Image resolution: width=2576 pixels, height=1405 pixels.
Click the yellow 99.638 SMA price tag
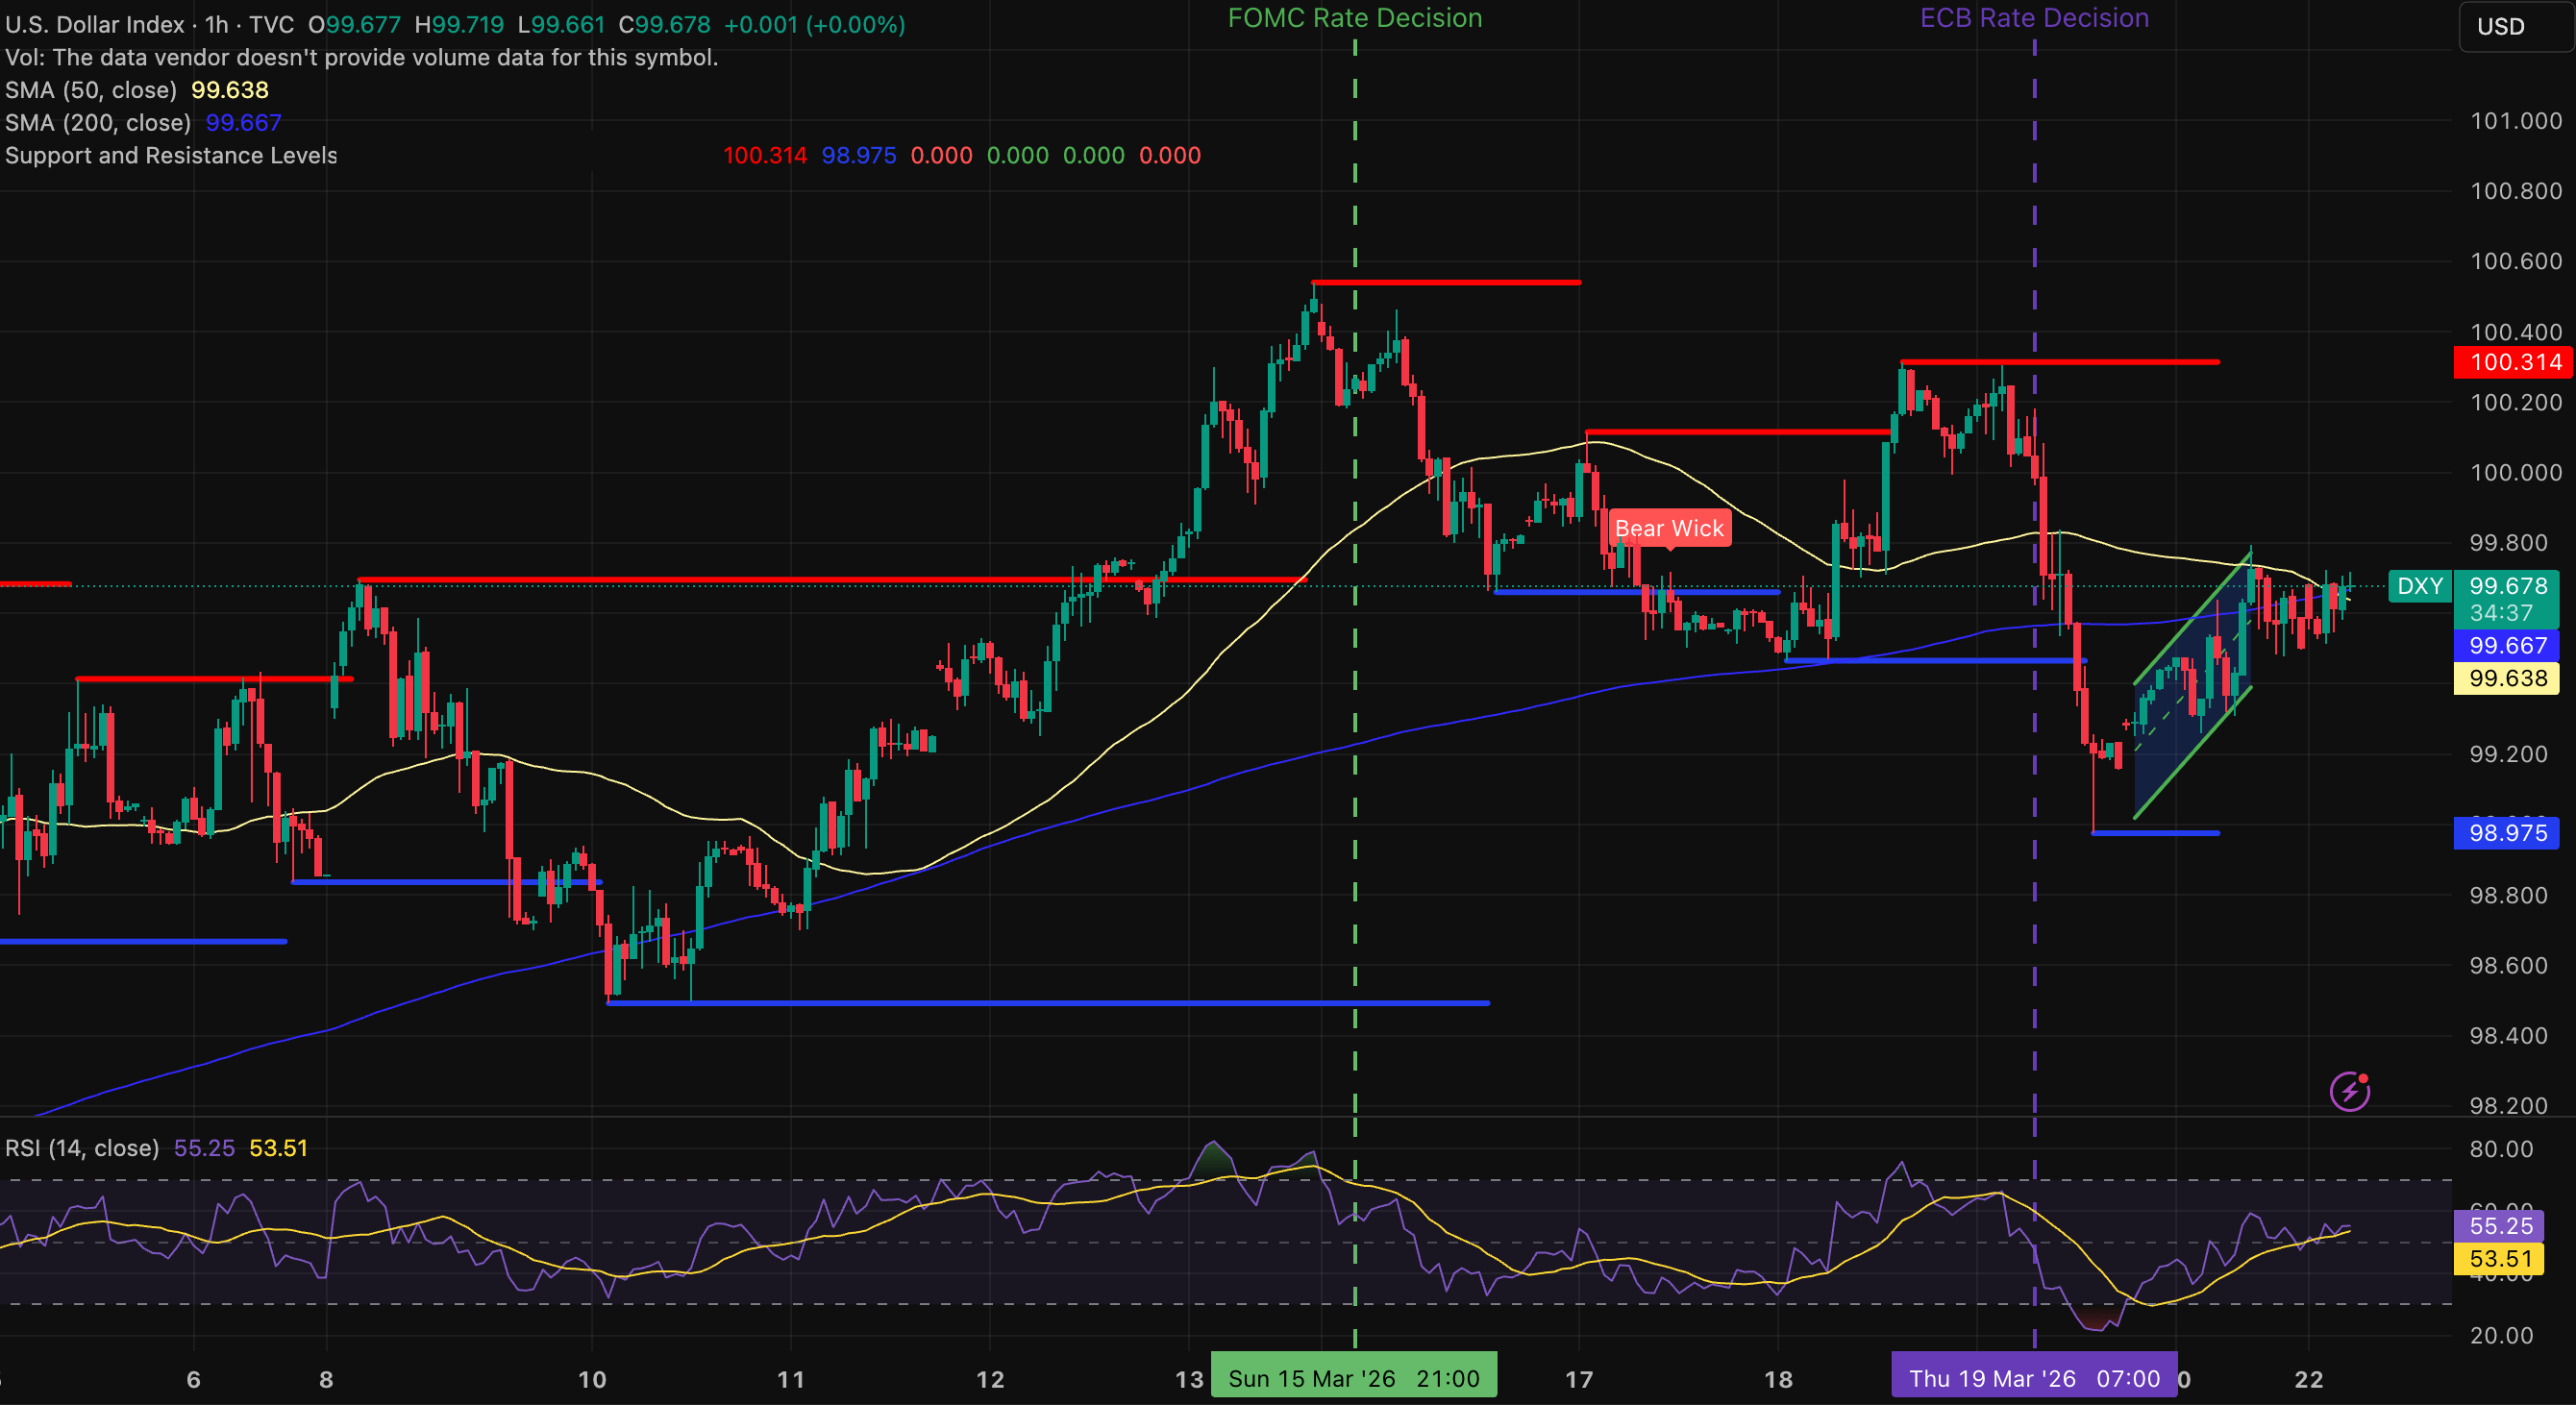2506,679
